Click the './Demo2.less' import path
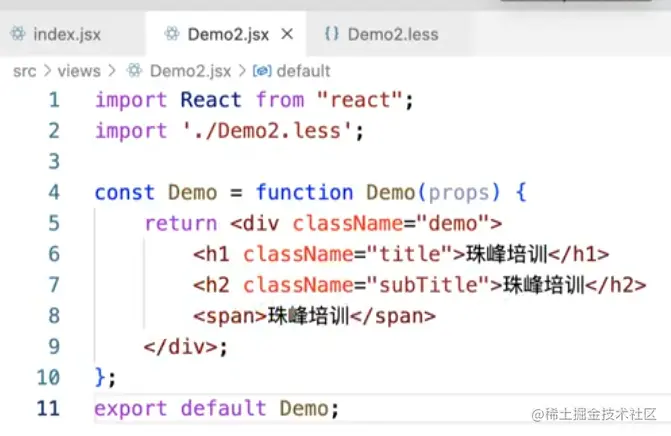Screen dimensions: 671x436 [x=267, y=131]
